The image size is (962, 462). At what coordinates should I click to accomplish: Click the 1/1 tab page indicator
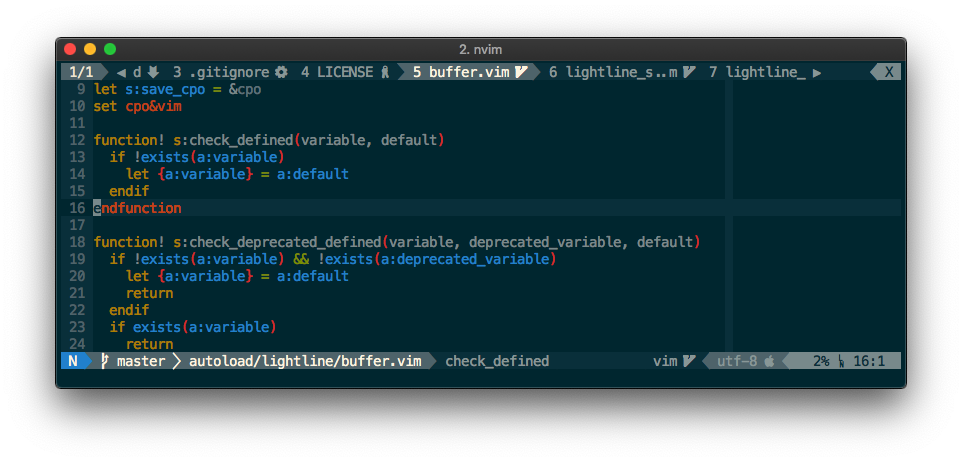click(83, 72)
